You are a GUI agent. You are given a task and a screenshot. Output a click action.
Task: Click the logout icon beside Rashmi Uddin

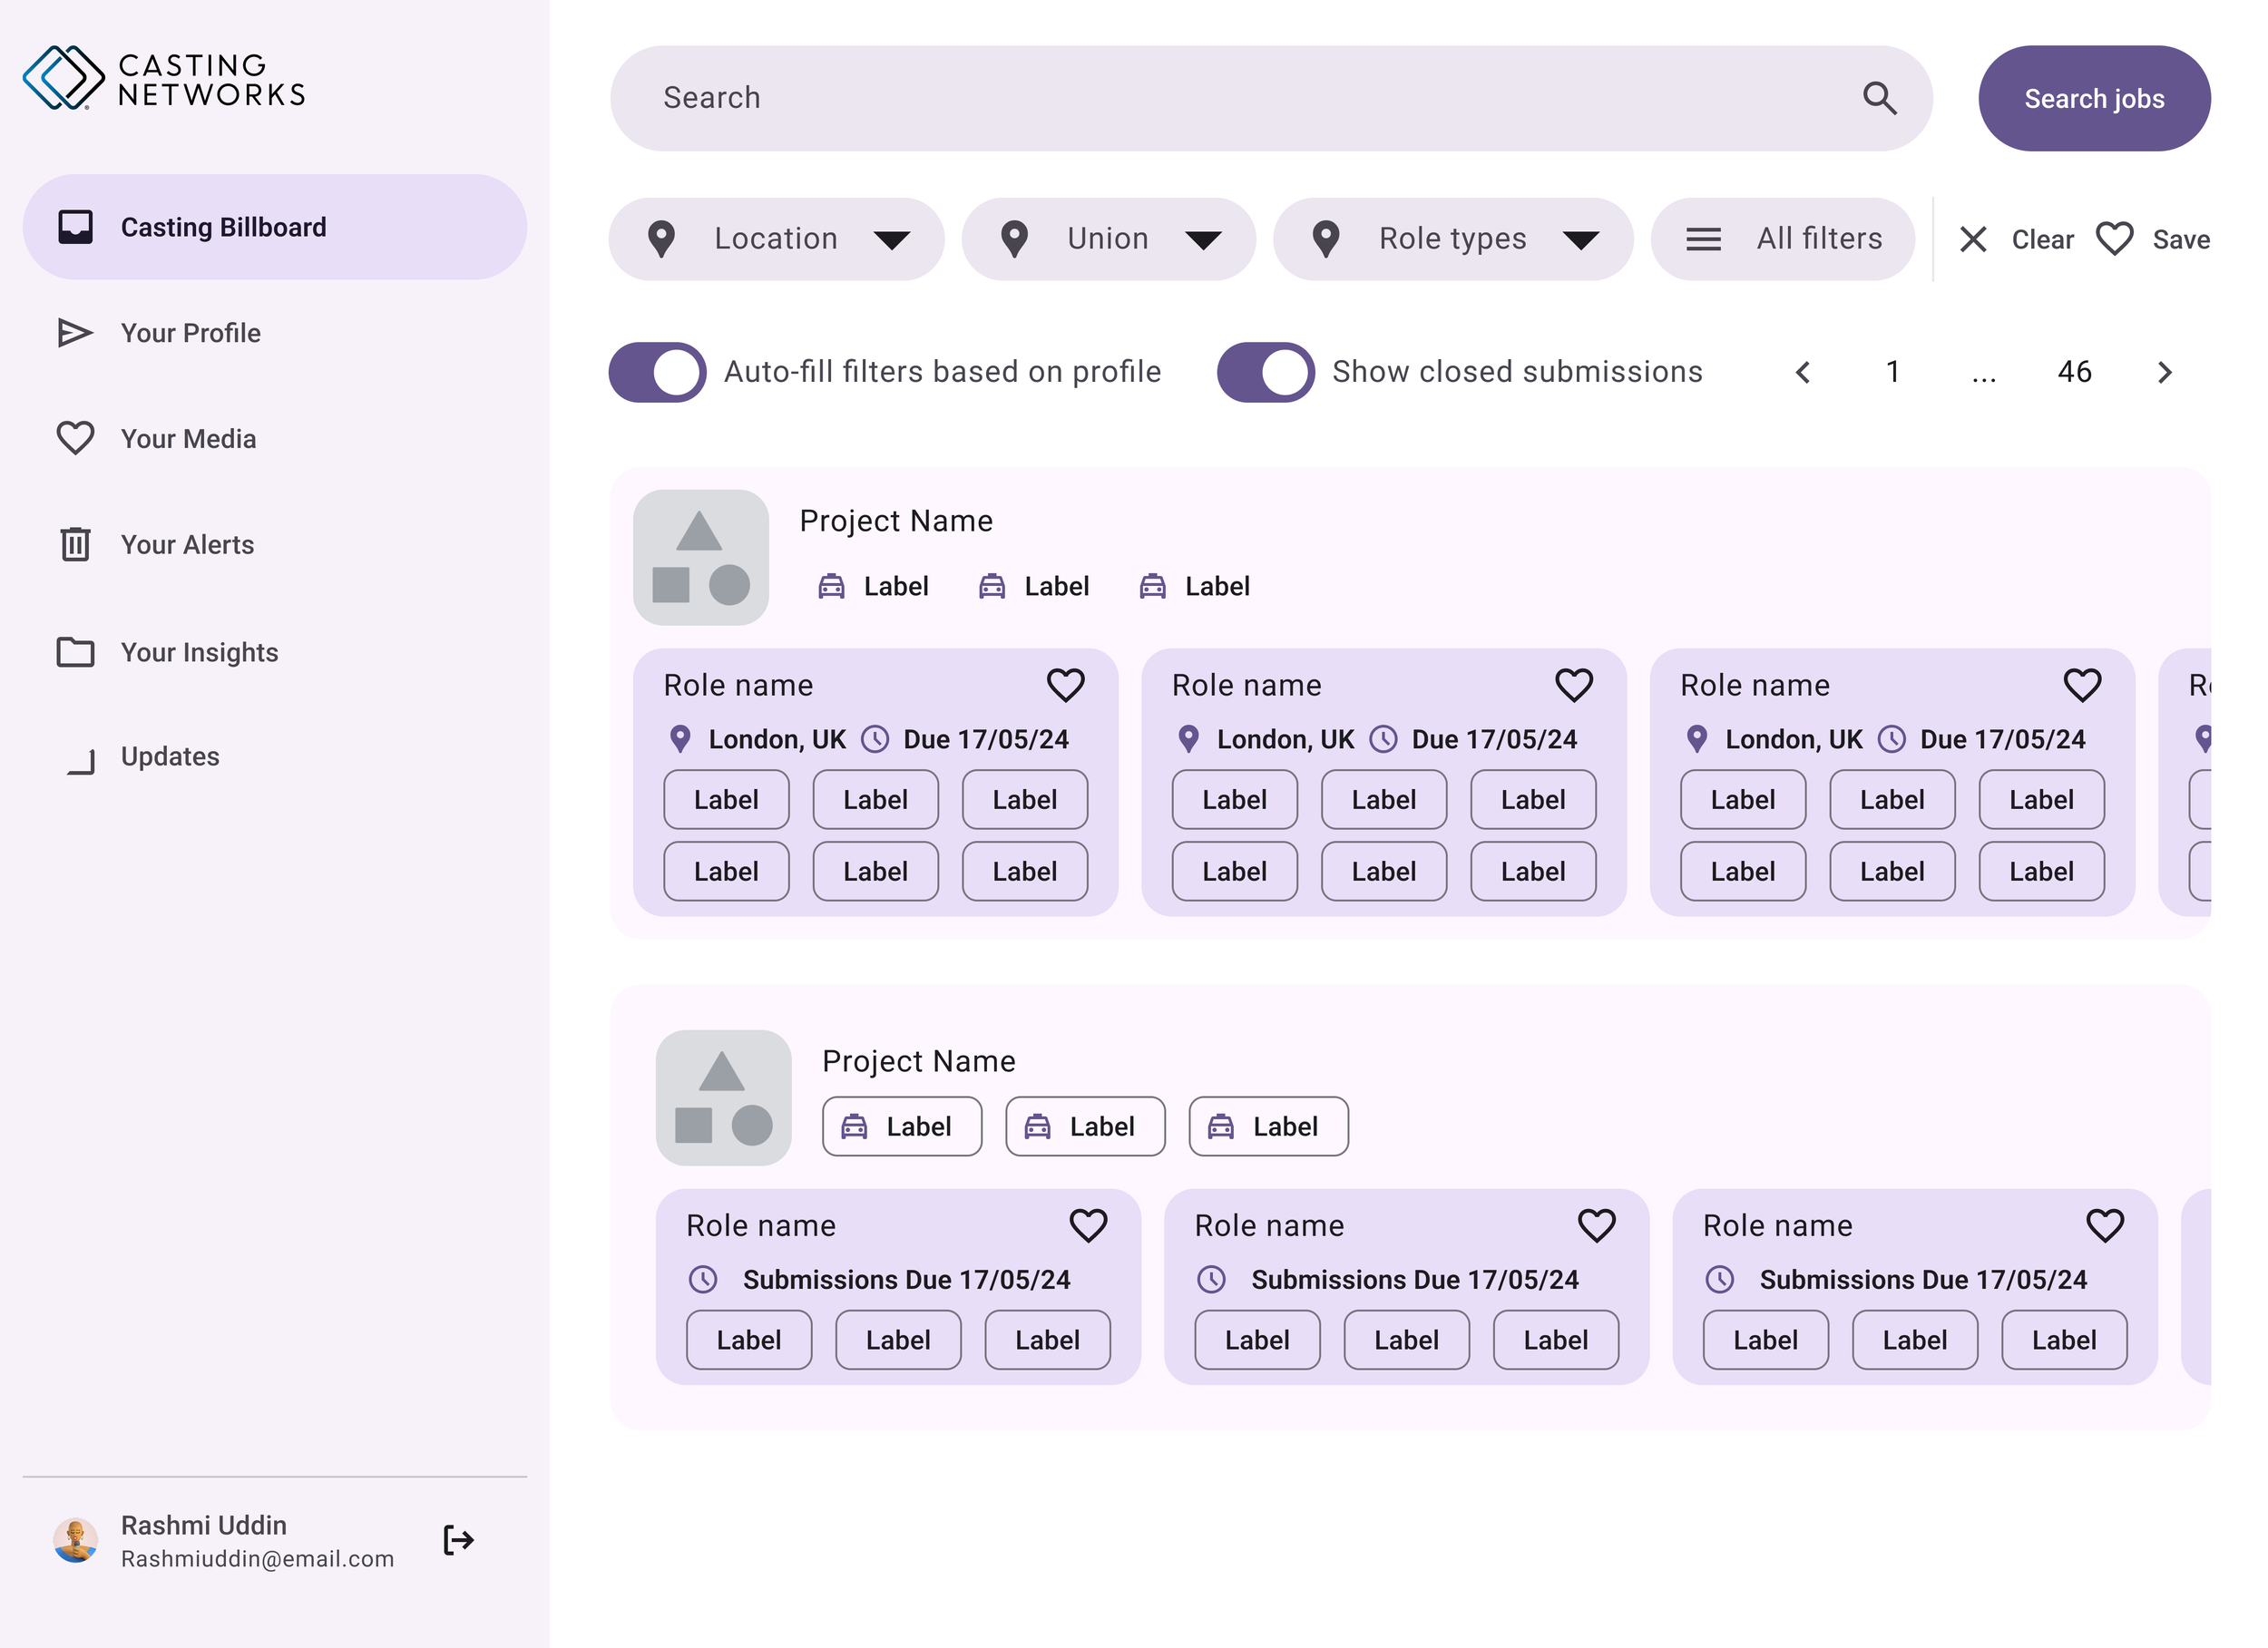click(458, 1540)
